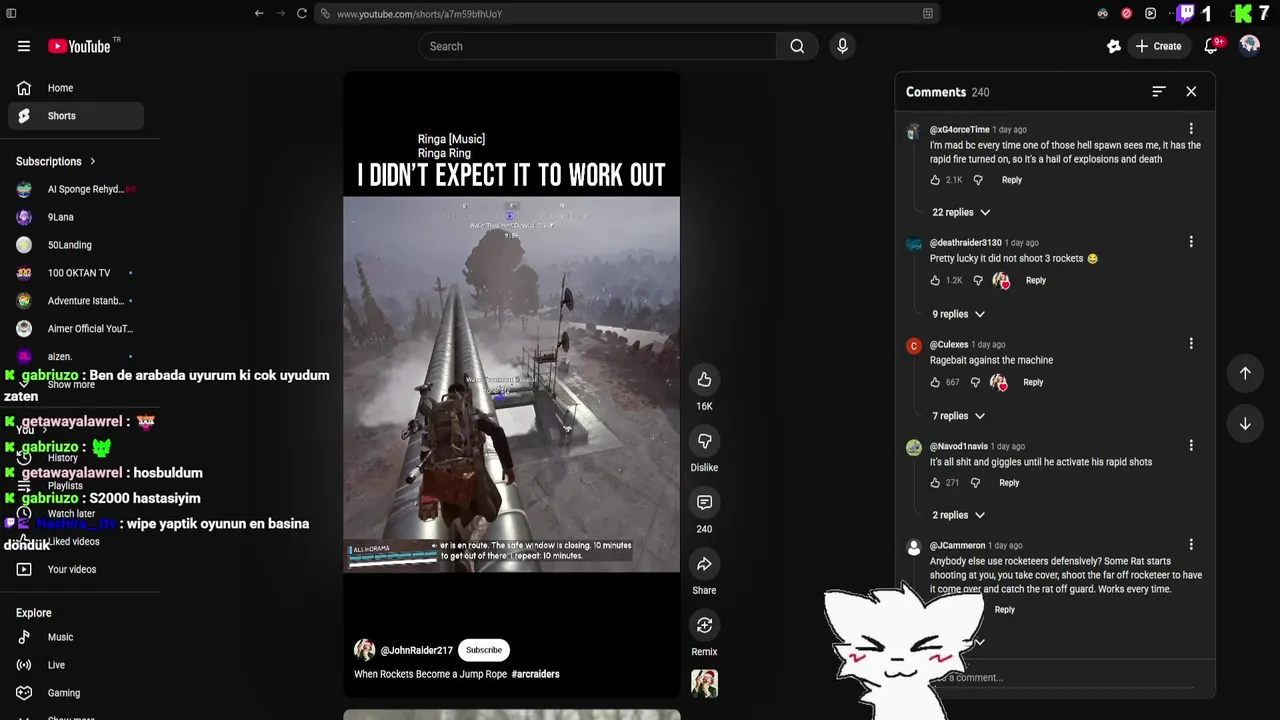The height and width of the screenshot is (720, 1280).
Task: Open the @JohnRaider217 channel link
Action: [416, 650]
